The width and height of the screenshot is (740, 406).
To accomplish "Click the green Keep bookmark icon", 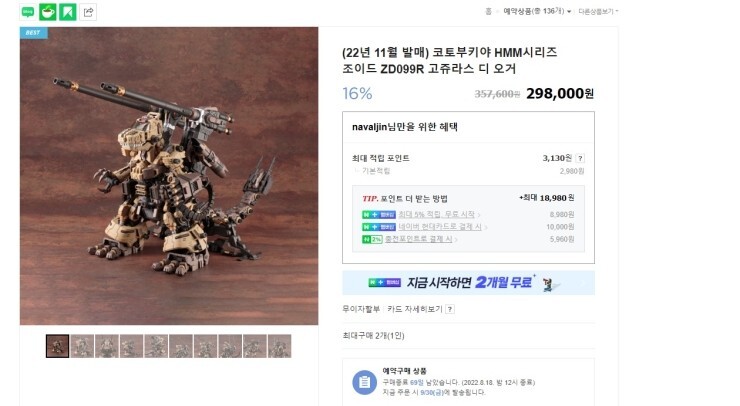I will click(x=67, y=12).
